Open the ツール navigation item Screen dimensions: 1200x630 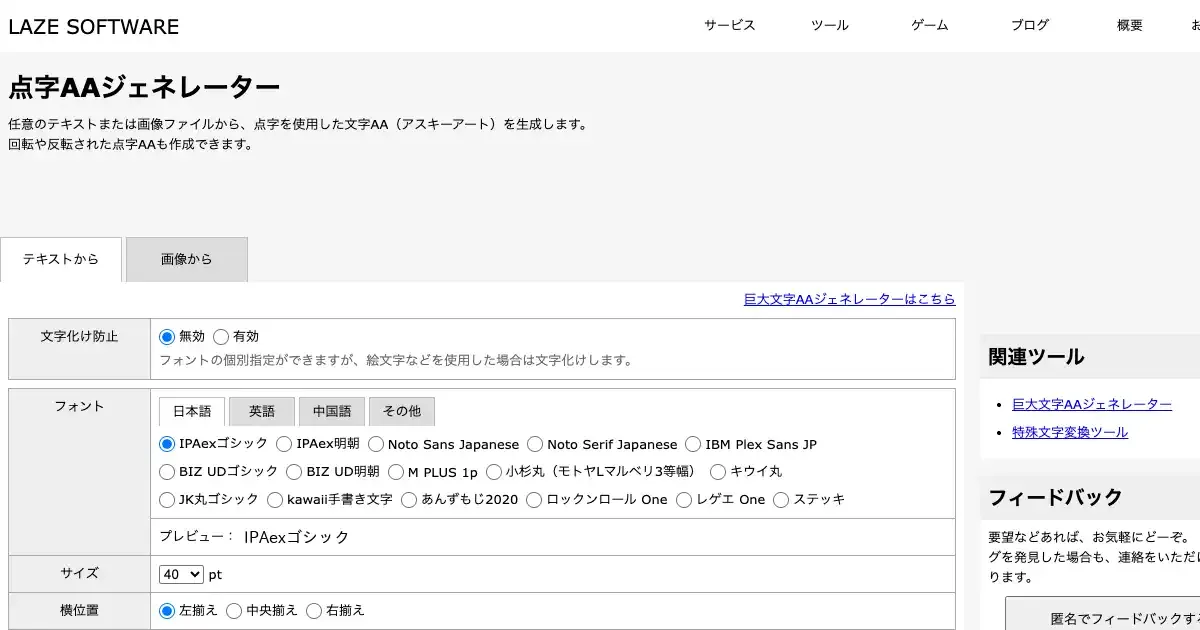[x=830, y=26]
